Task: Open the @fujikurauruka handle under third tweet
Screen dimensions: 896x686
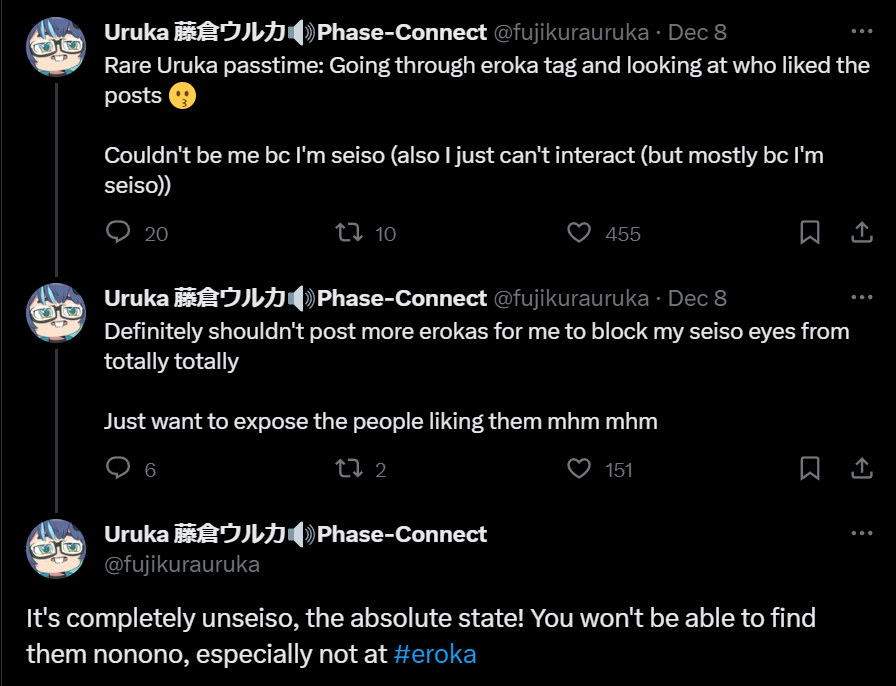Action: (182, 564)
